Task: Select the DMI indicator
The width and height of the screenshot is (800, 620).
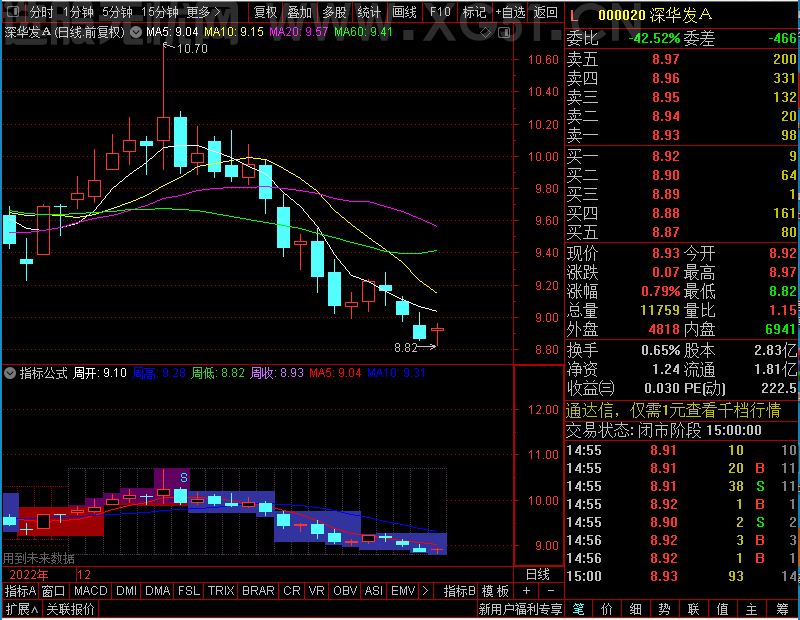Action: click(126, 591)
